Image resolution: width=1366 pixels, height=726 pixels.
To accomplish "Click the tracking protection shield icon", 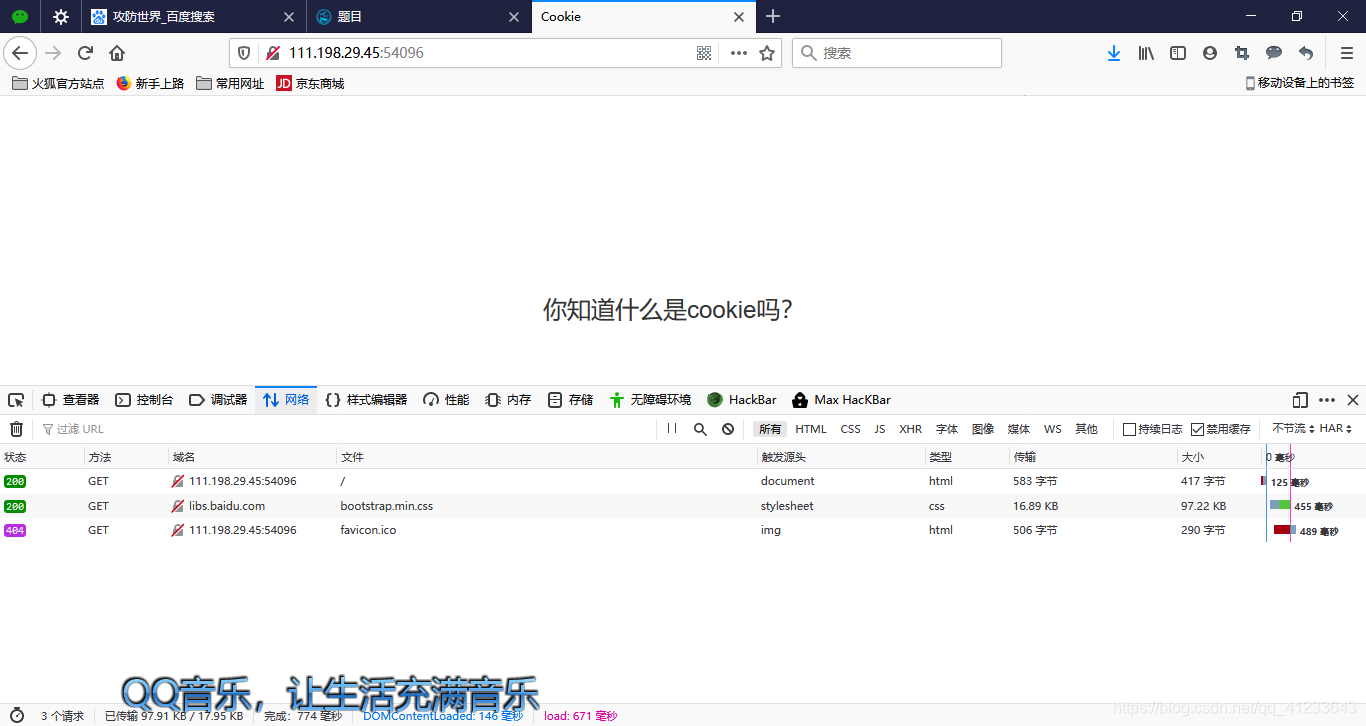I will [x=244, y=53].
